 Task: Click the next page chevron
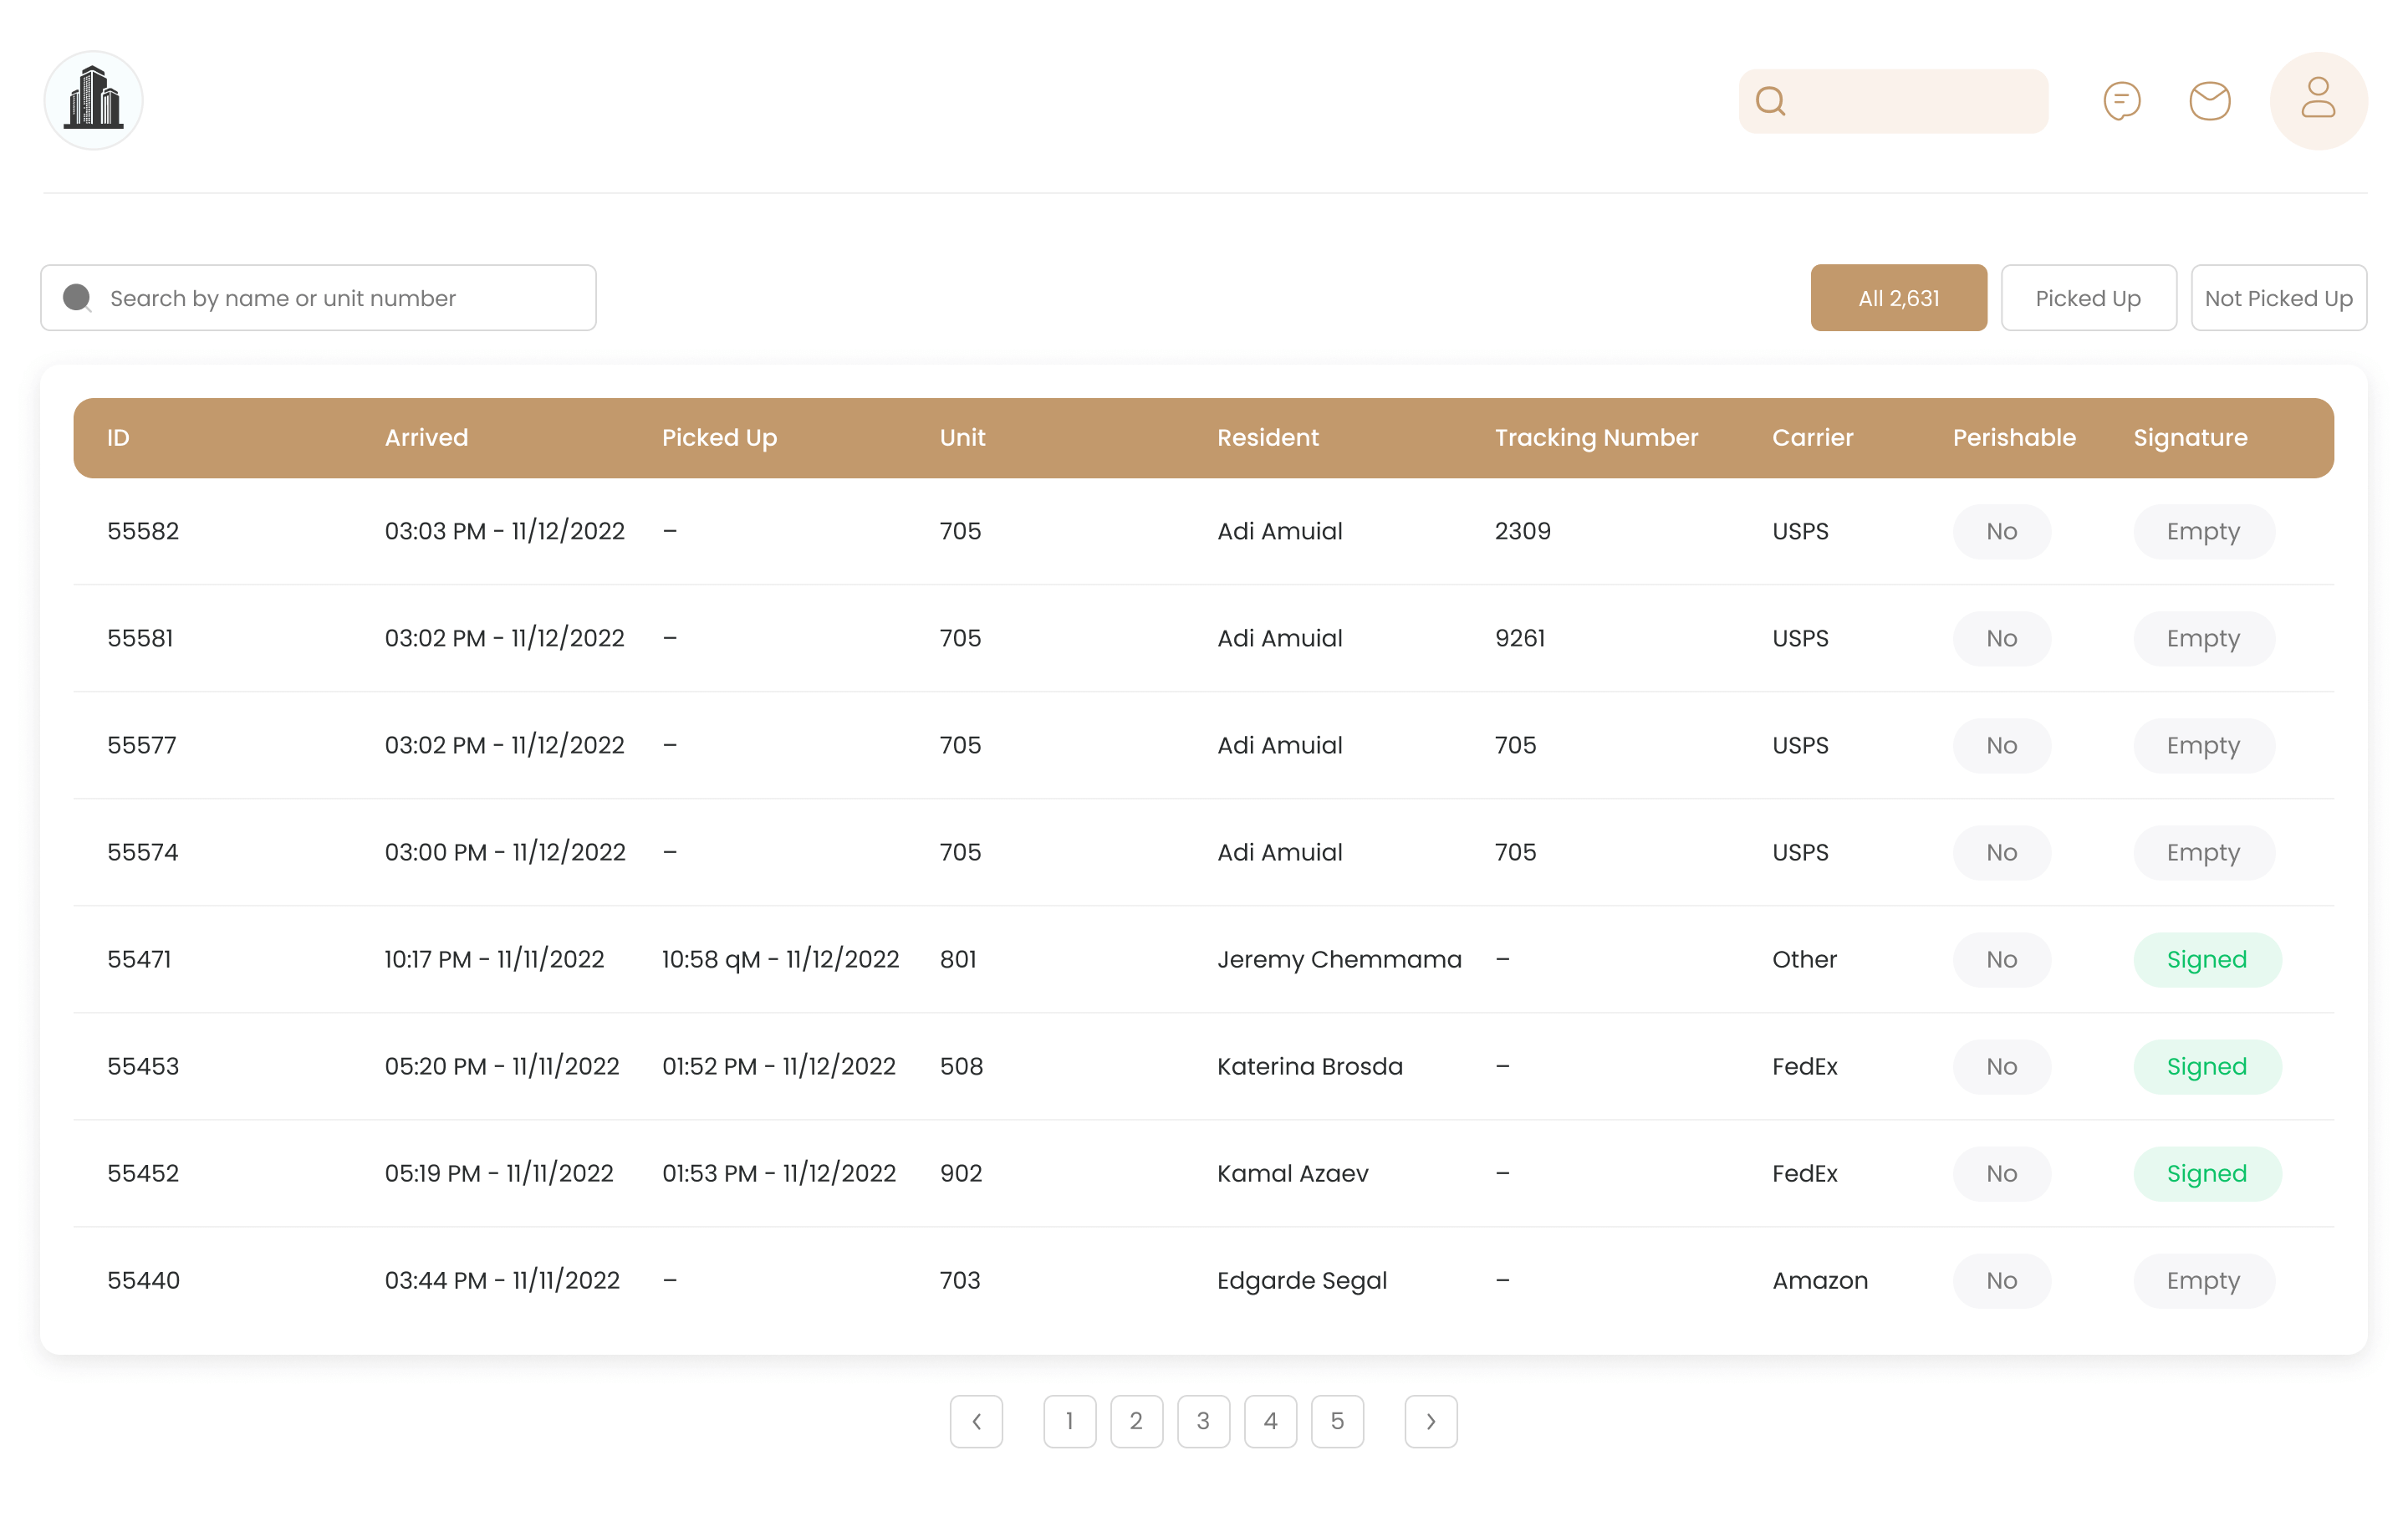click(1430, 1421)
